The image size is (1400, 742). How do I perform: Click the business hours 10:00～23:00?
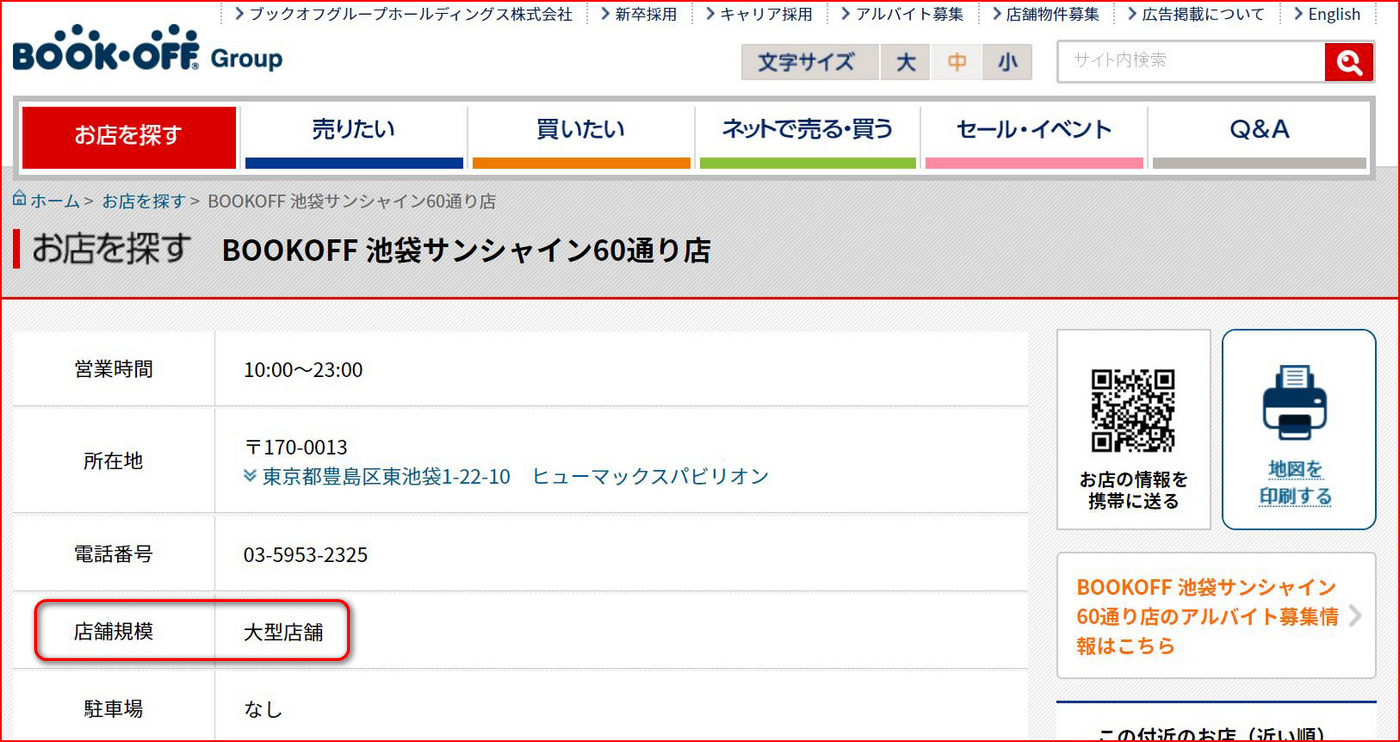click(x=303, y=370)
